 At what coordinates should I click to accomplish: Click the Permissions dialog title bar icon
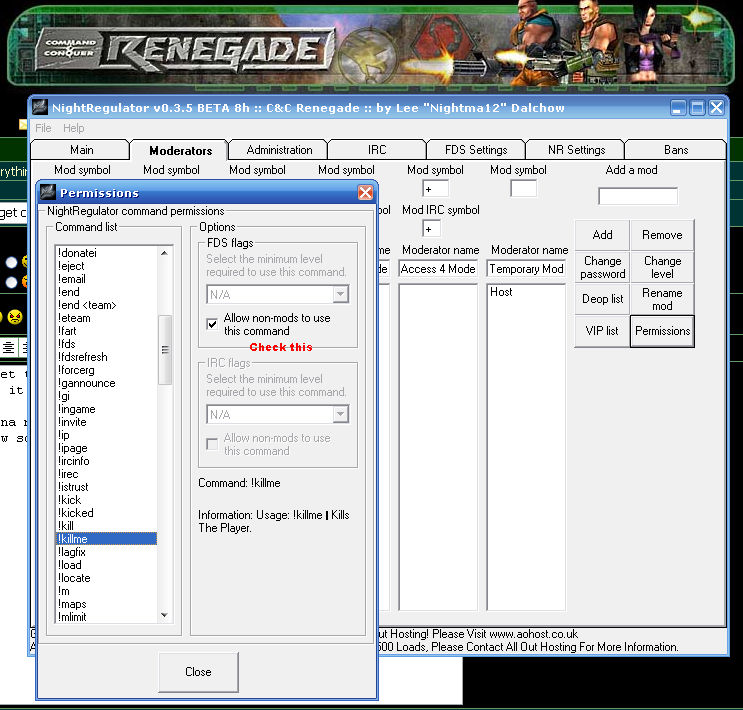49,192
